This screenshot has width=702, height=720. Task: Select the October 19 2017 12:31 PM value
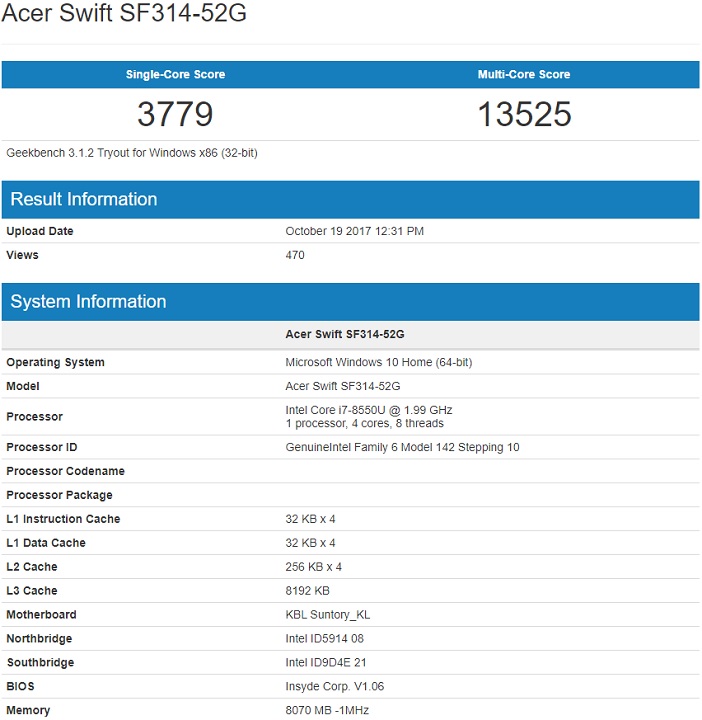point(354,231)
